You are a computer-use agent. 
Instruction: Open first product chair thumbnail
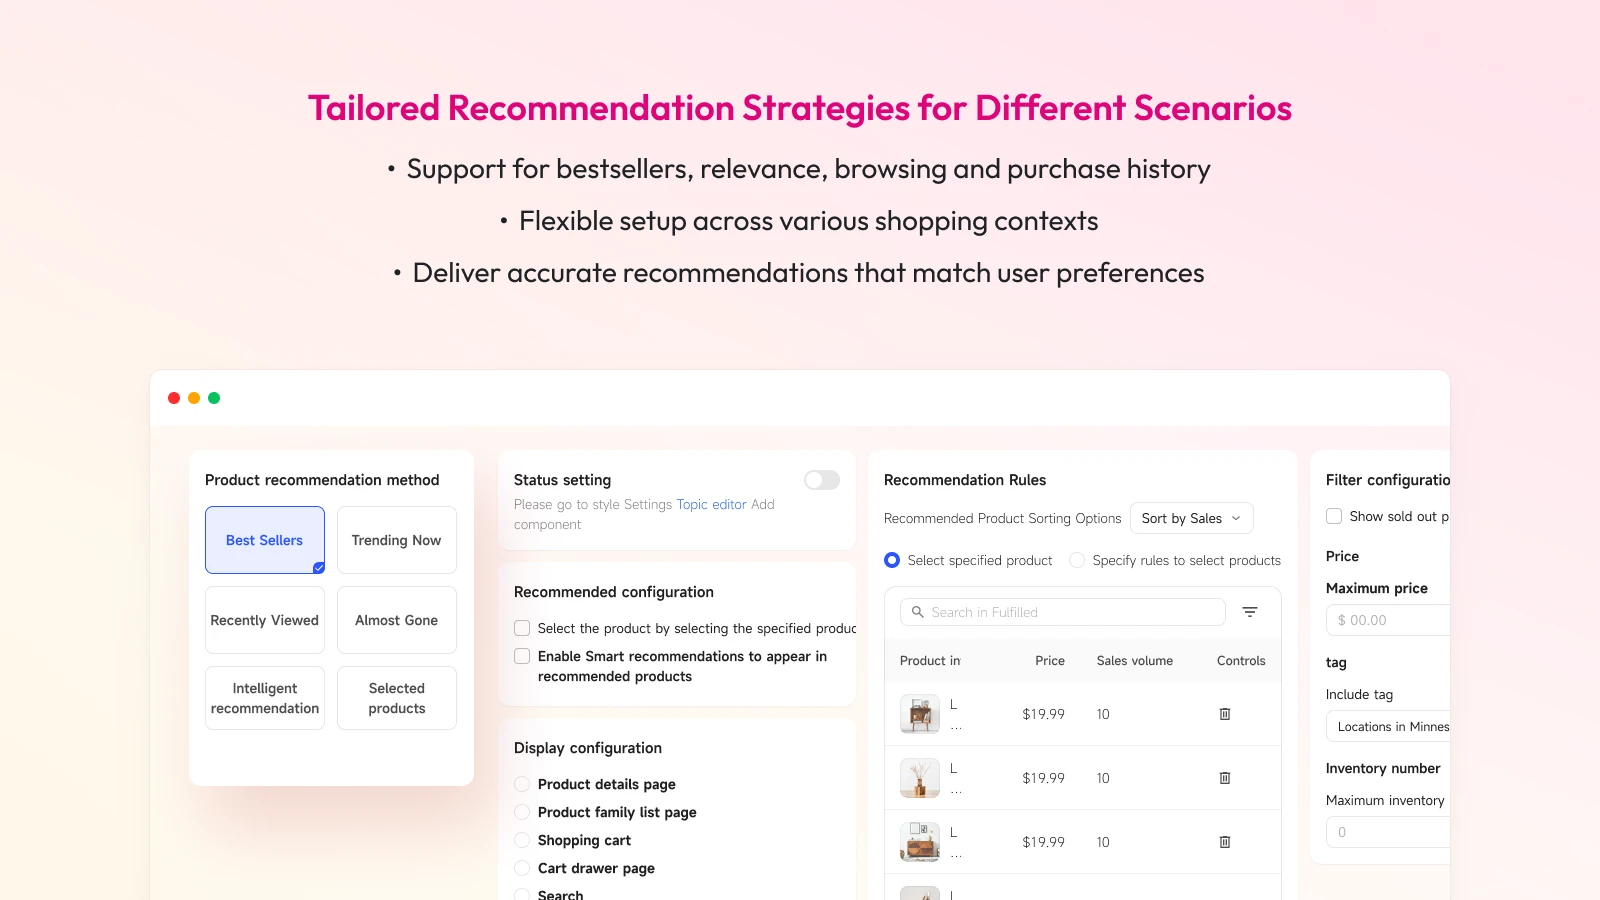pos(920,714)
